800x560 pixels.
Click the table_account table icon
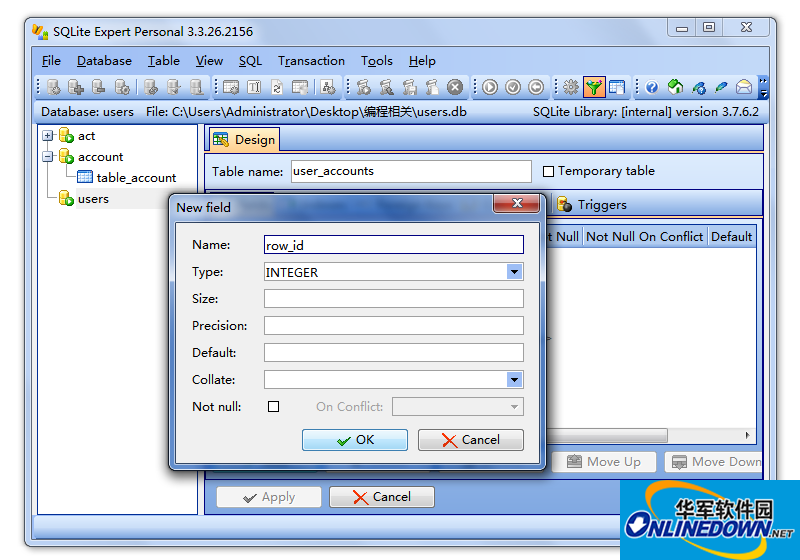pos(85,177)
